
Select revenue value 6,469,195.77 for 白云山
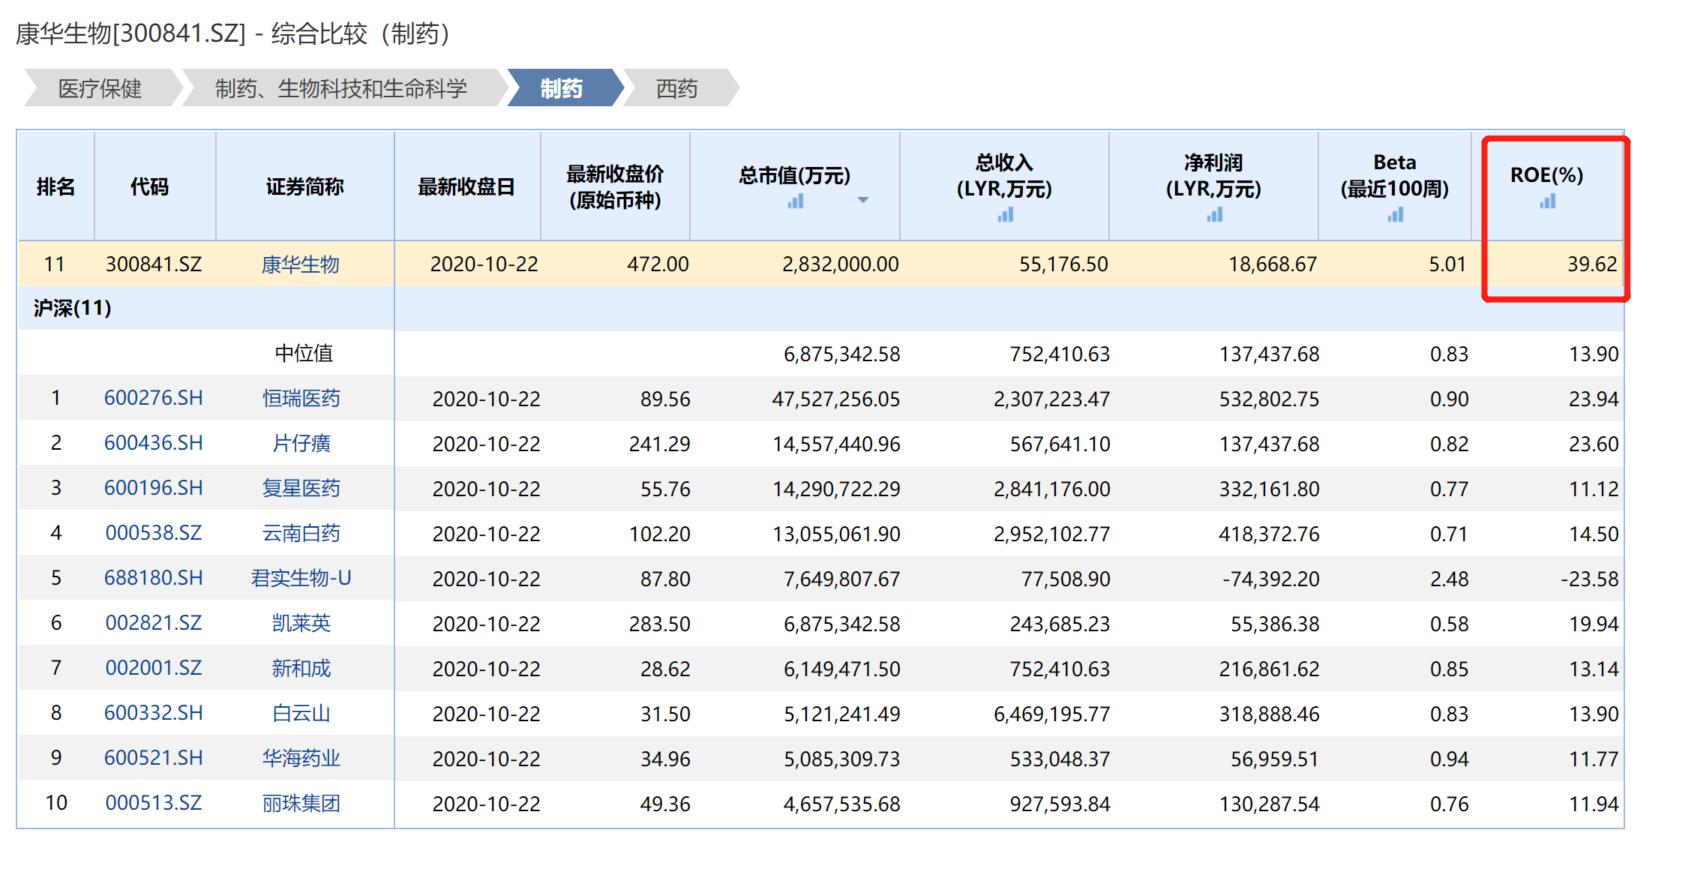click(1052, 713)
